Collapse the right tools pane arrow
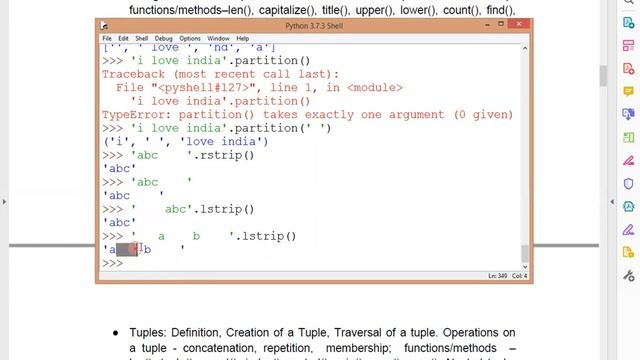This screenshot has height=360, width=640. [x=612, y=202]
